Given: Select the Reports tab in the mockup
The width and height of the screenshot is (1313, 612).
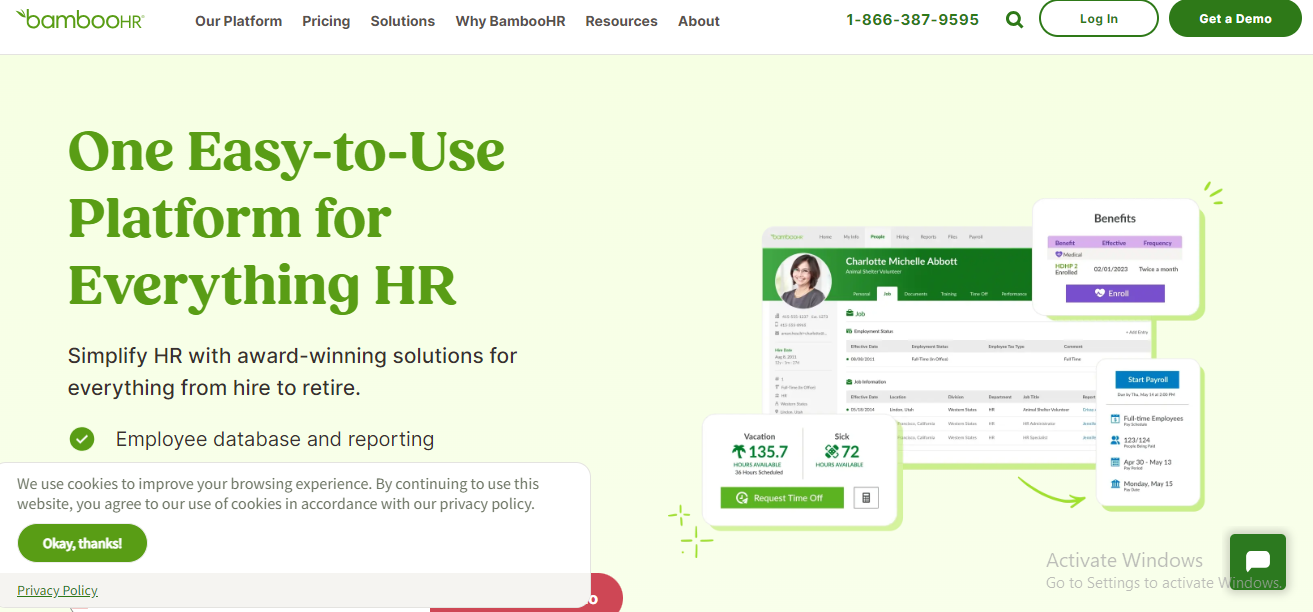Looking at the screenshot, I should [x=929, y=237].
